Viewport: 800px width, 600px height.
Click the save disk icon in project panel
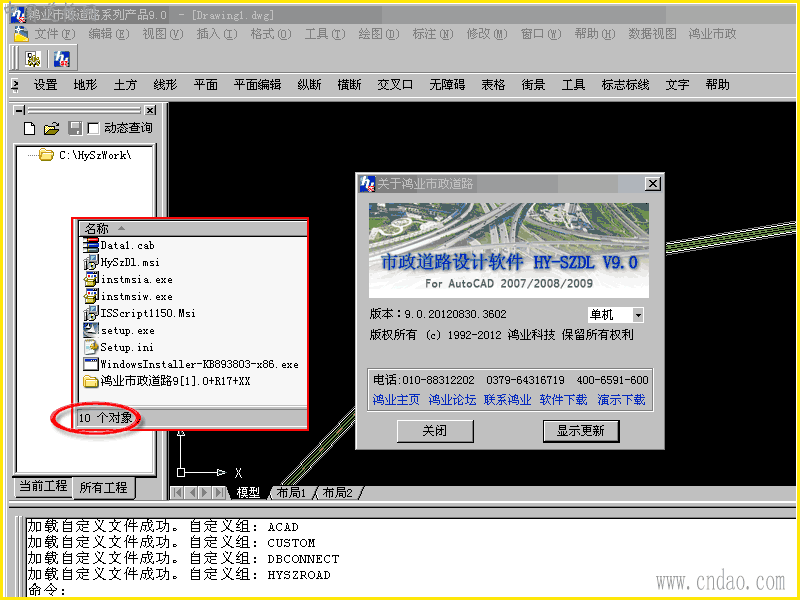[x=74, y=129]
